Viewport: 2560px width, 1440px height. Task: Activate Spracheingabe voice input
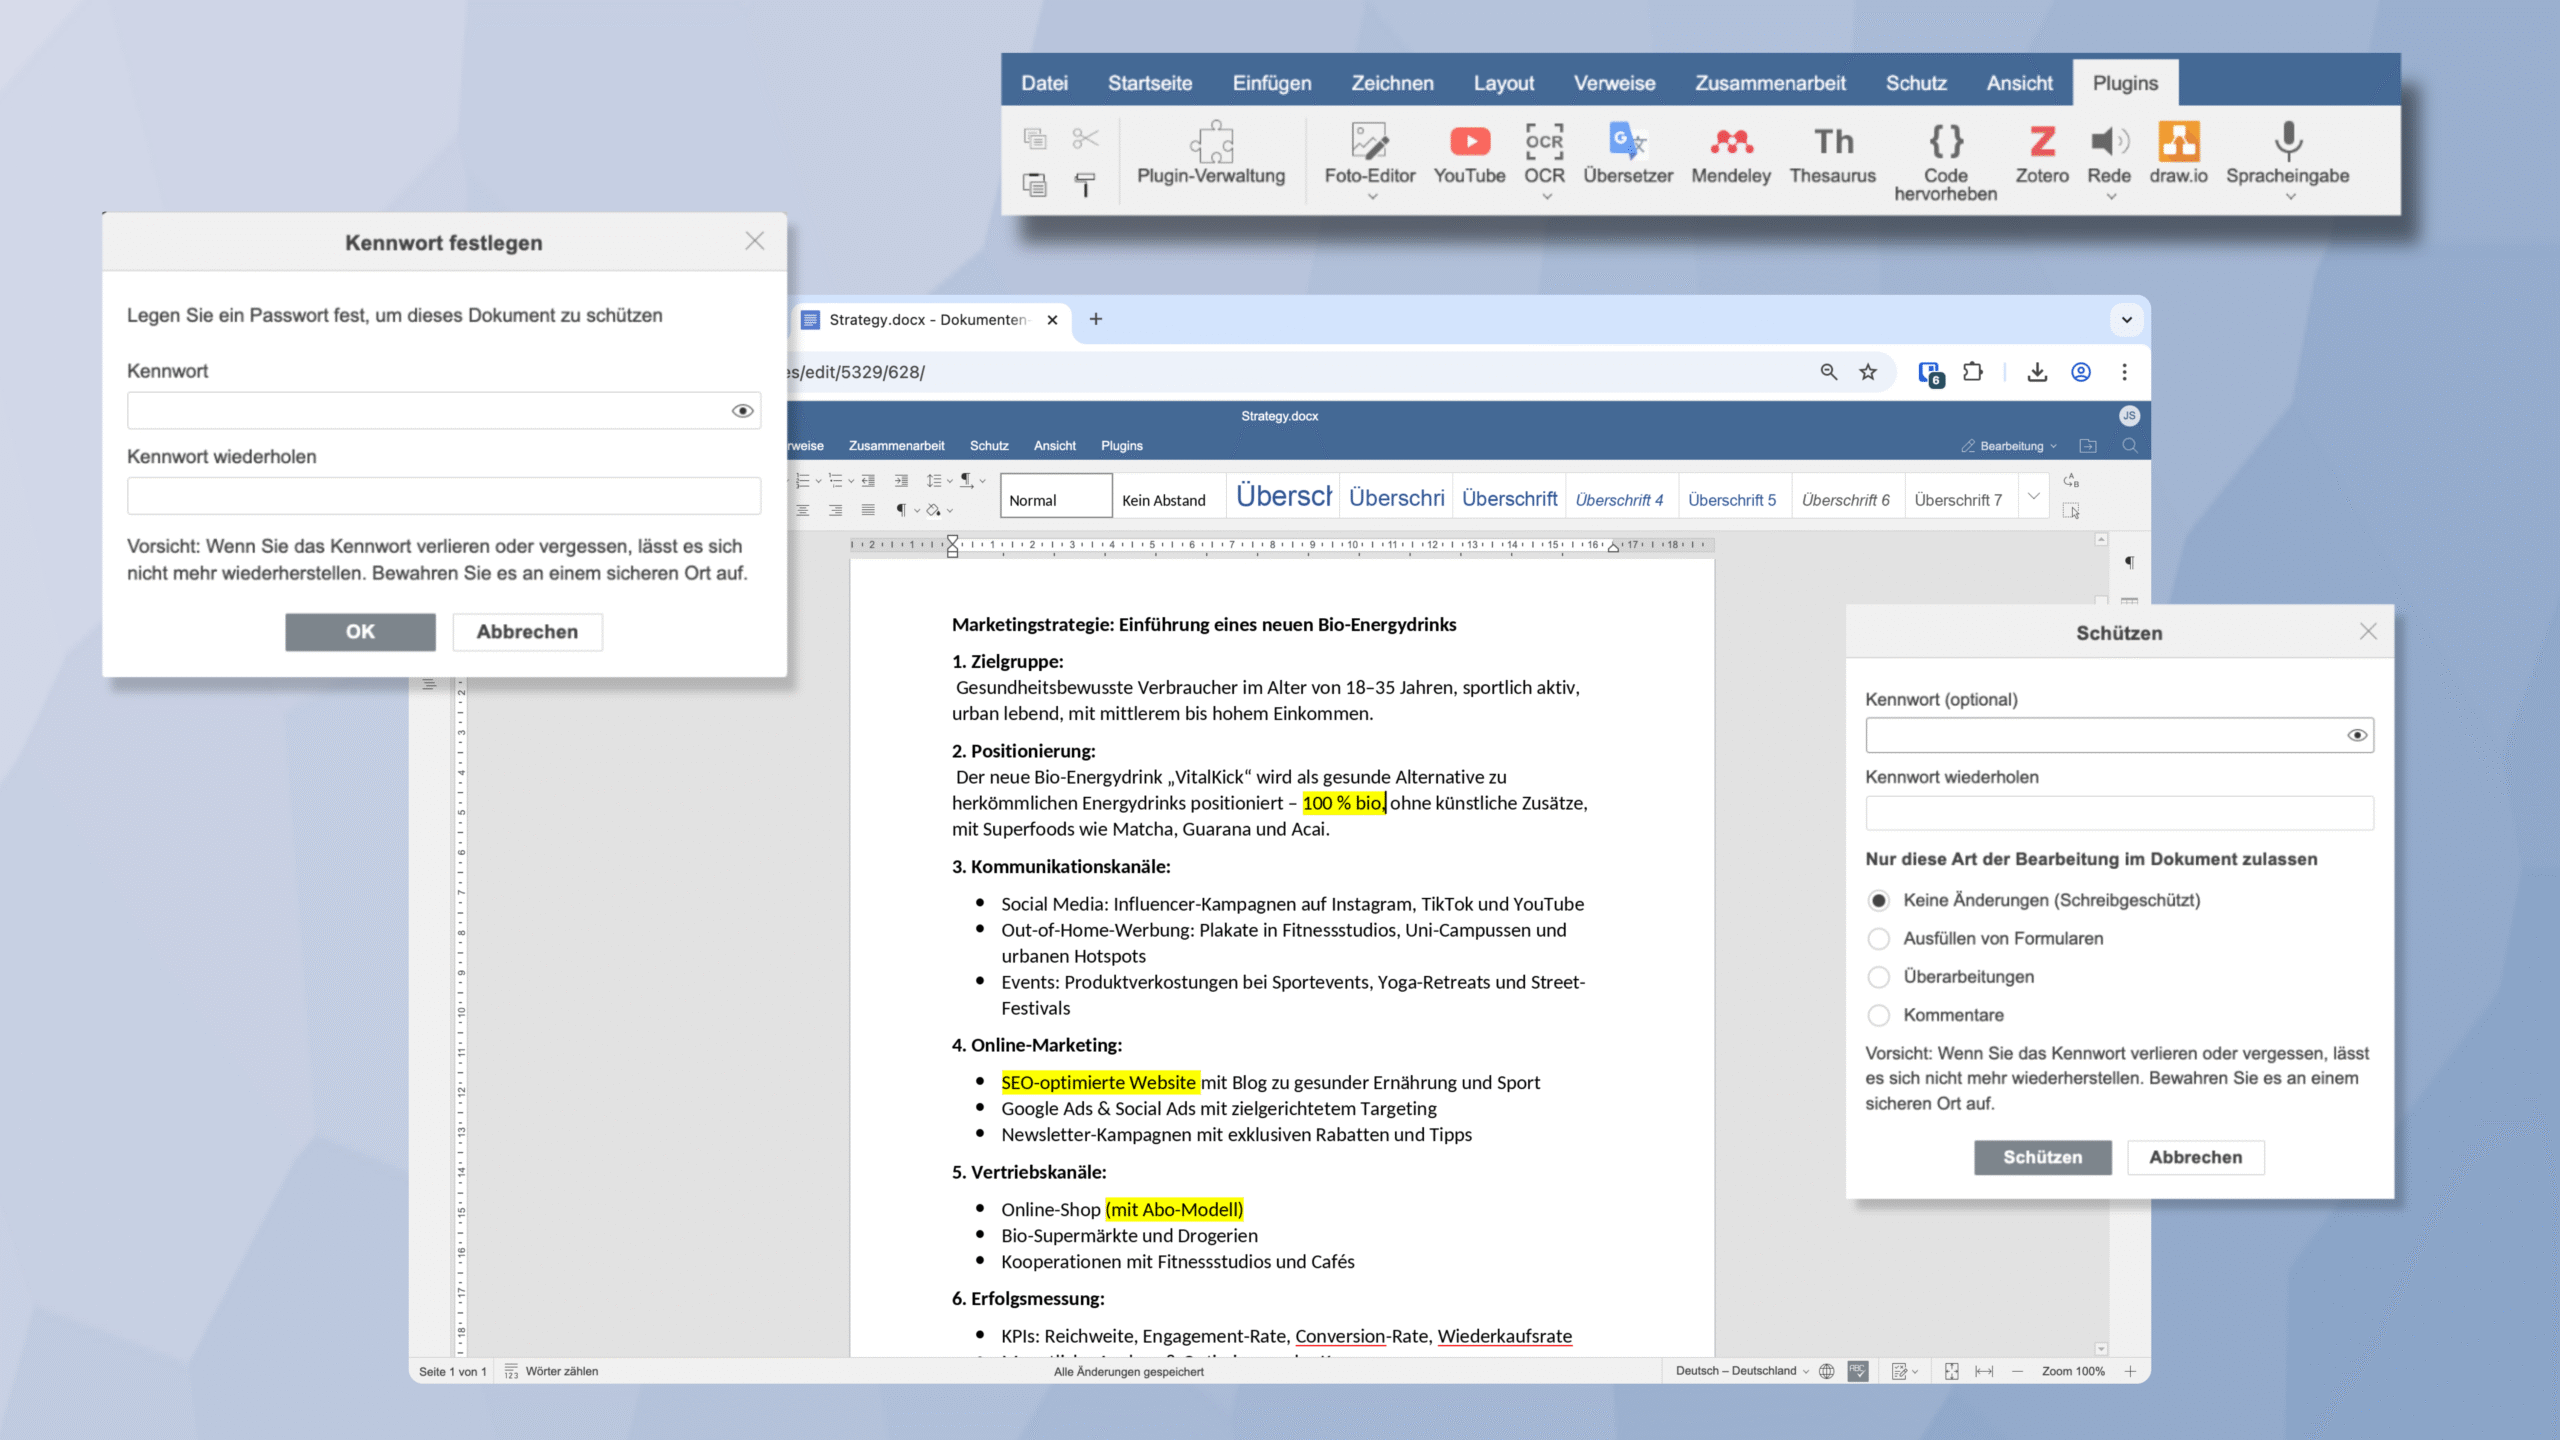[x=2287, y=154]
